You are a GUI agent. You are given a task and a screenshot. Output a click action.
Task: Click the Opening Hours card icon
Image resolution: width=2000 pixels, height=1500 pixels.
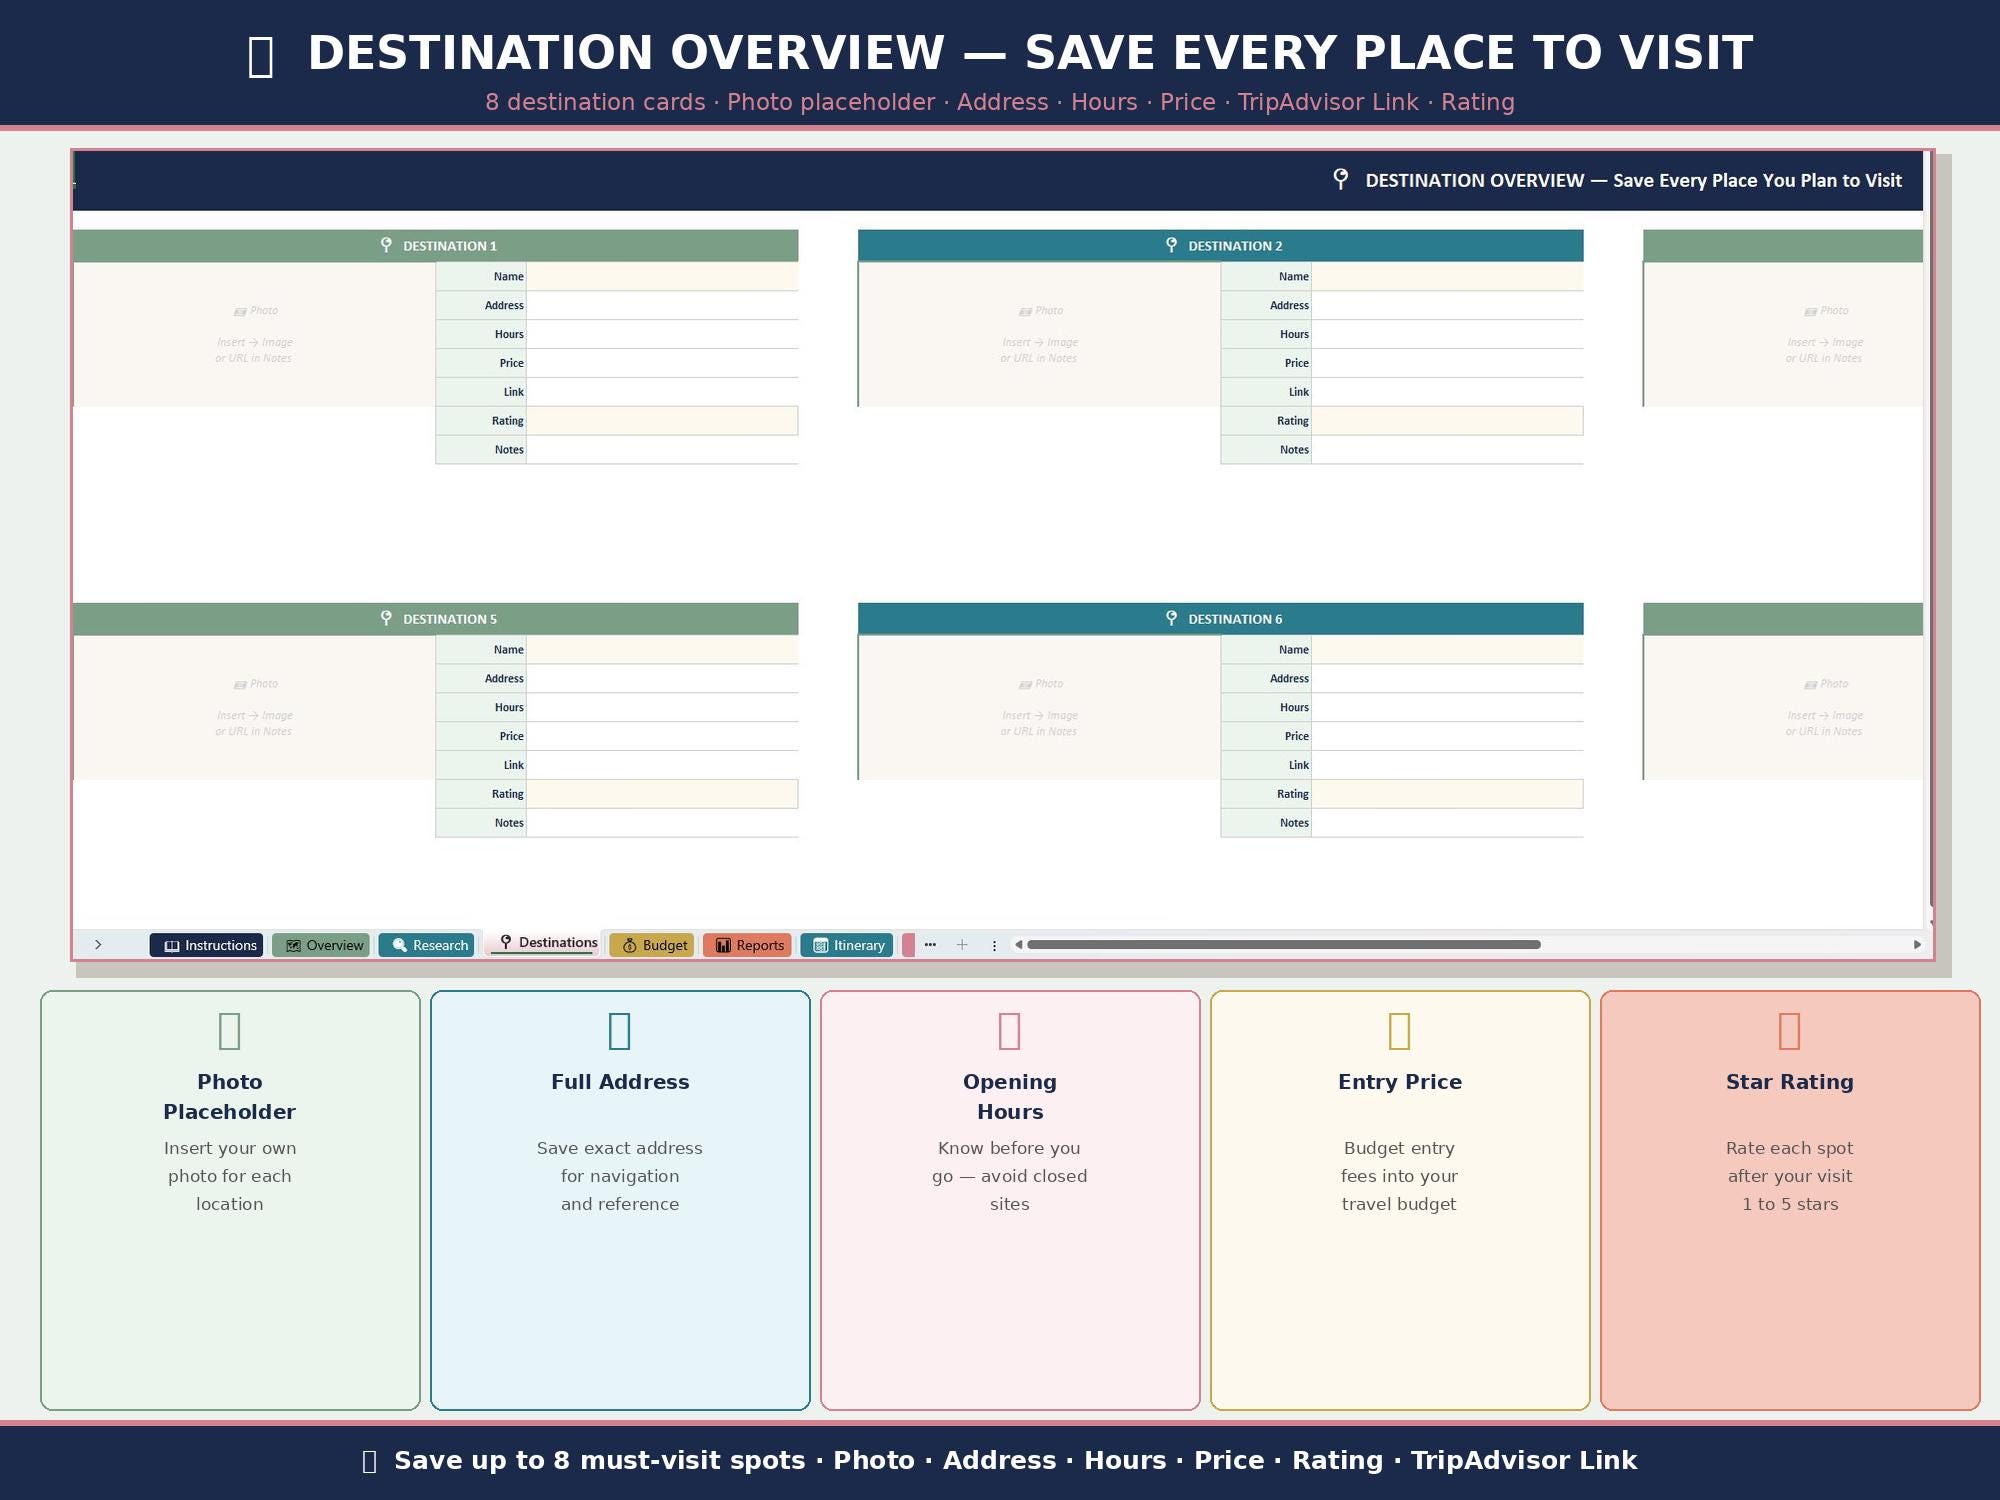pos(1010,1031)
